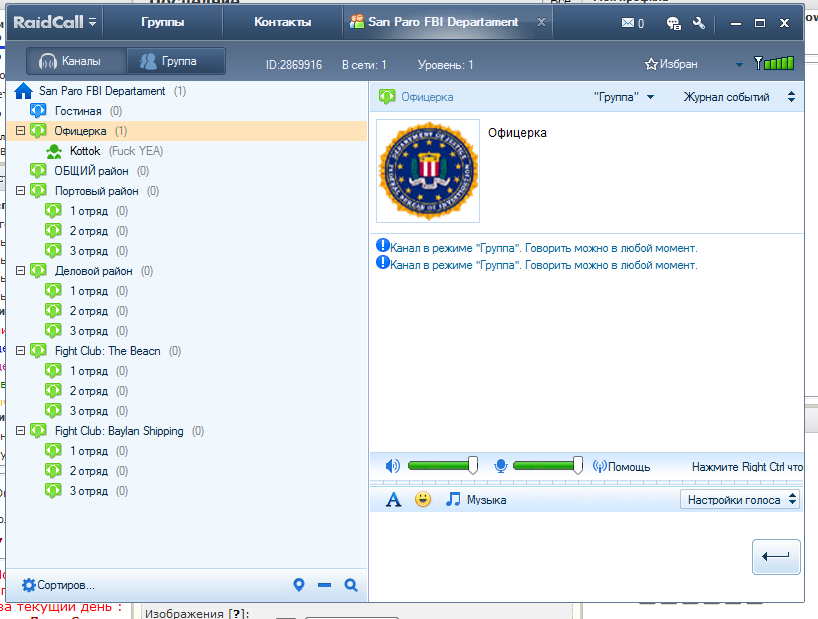818x619 pixels.
Task: Open the "Группа" channel mode dropdown
Action: click(624, 97)
